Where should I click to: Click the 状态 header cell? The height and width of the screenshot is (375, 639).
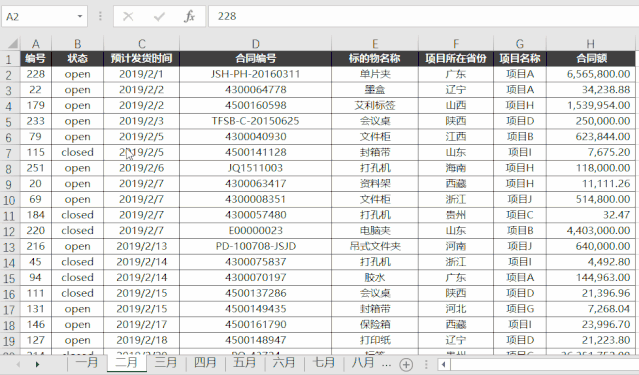(x=77, y=58)
